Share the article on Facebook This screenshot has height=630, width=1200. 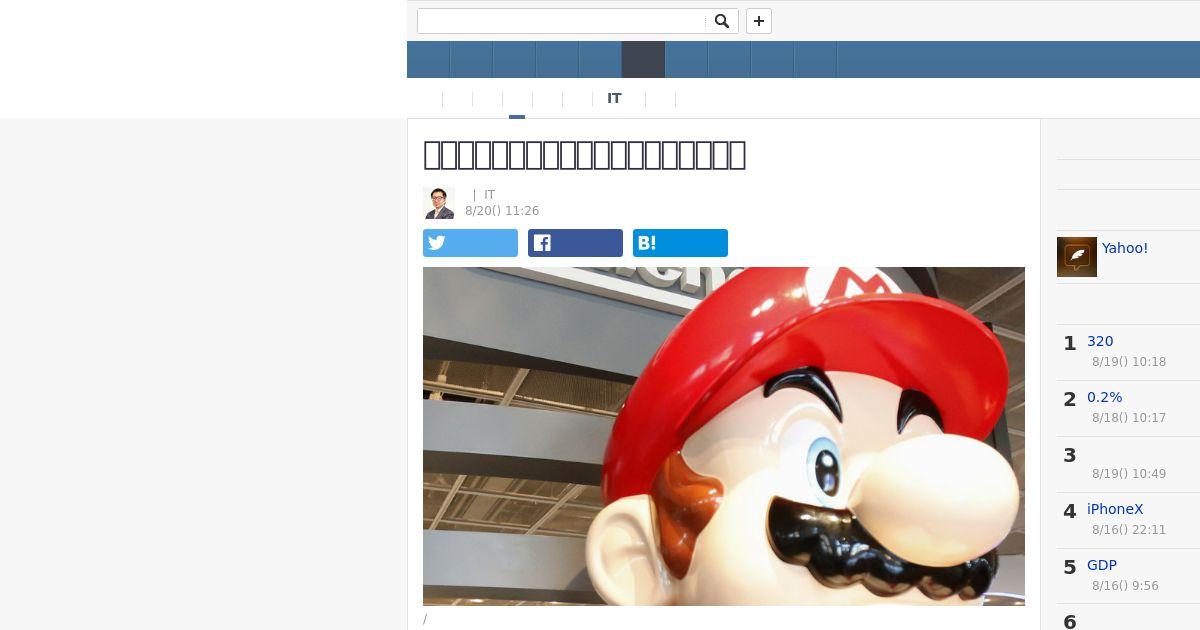[x=575, y=243]
